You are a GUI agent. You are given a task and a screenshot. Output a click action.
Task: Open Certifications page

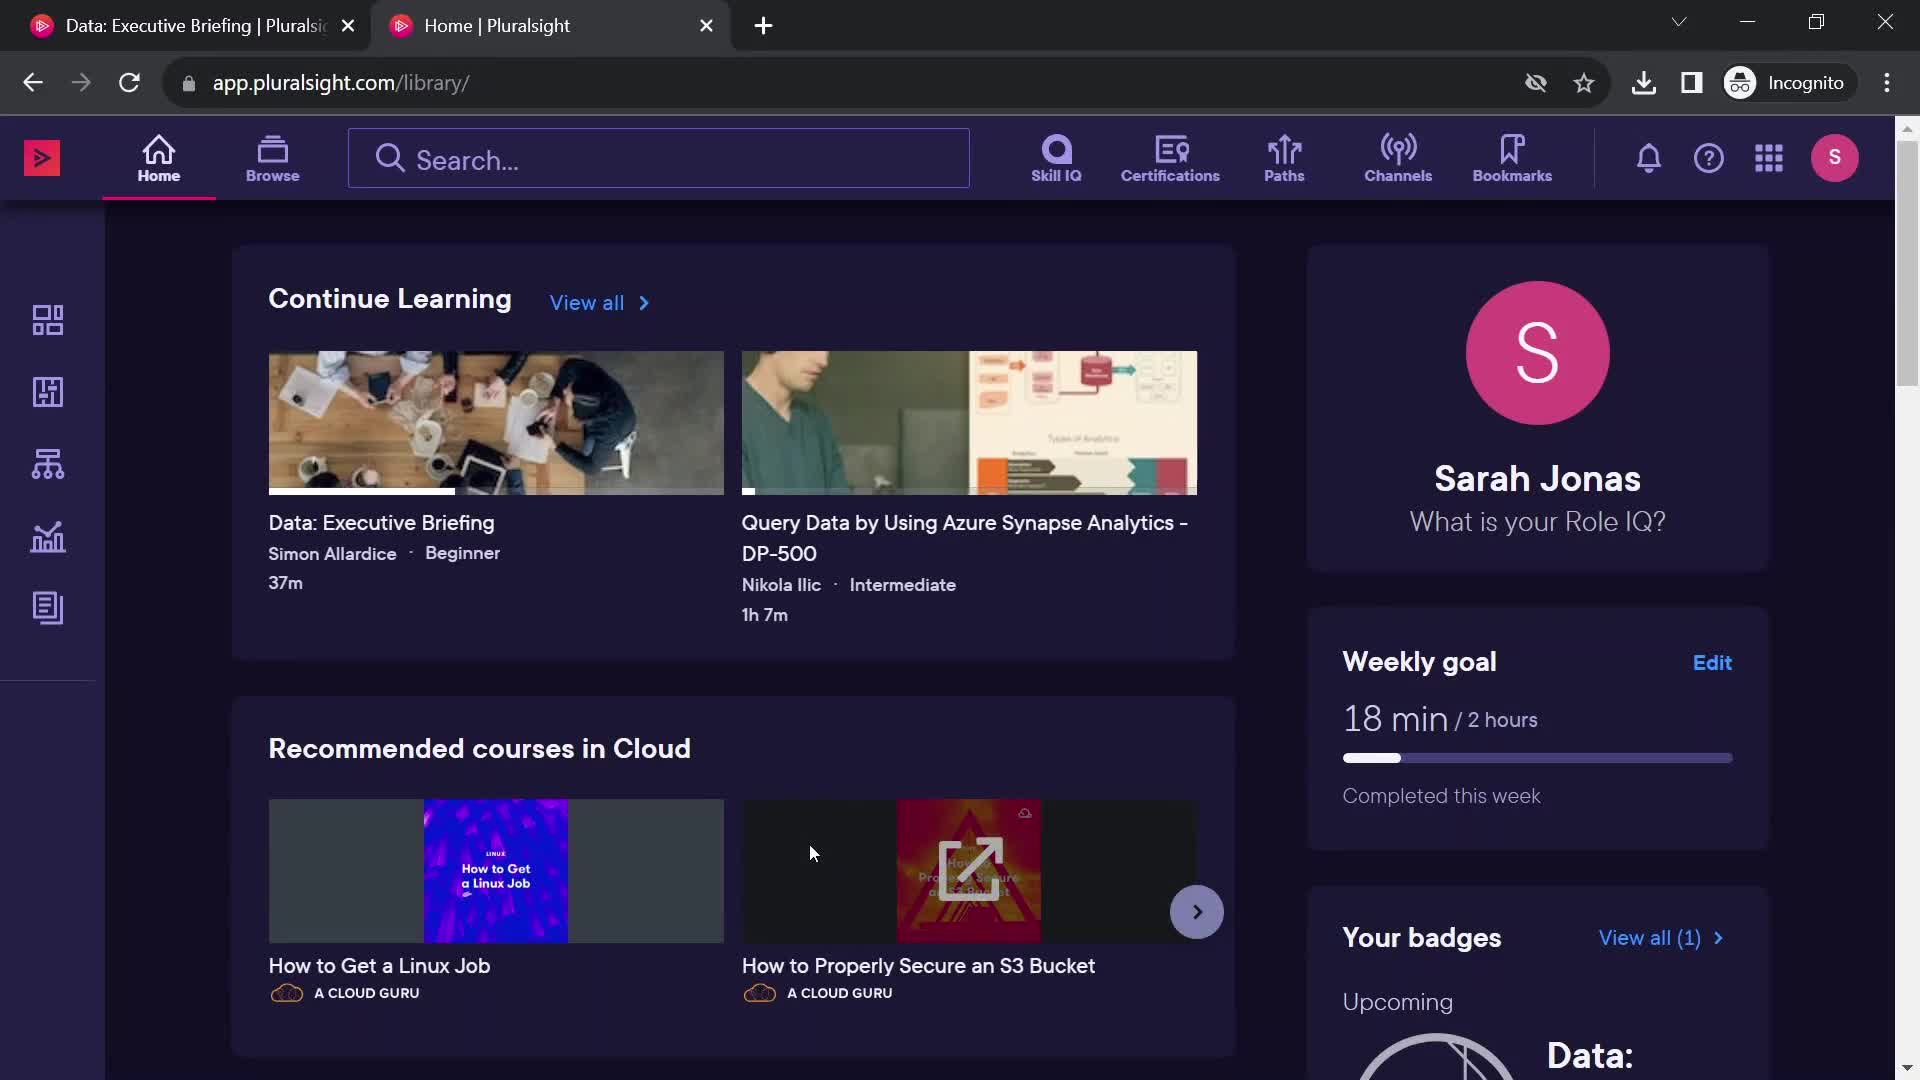tap(1170, 158)
